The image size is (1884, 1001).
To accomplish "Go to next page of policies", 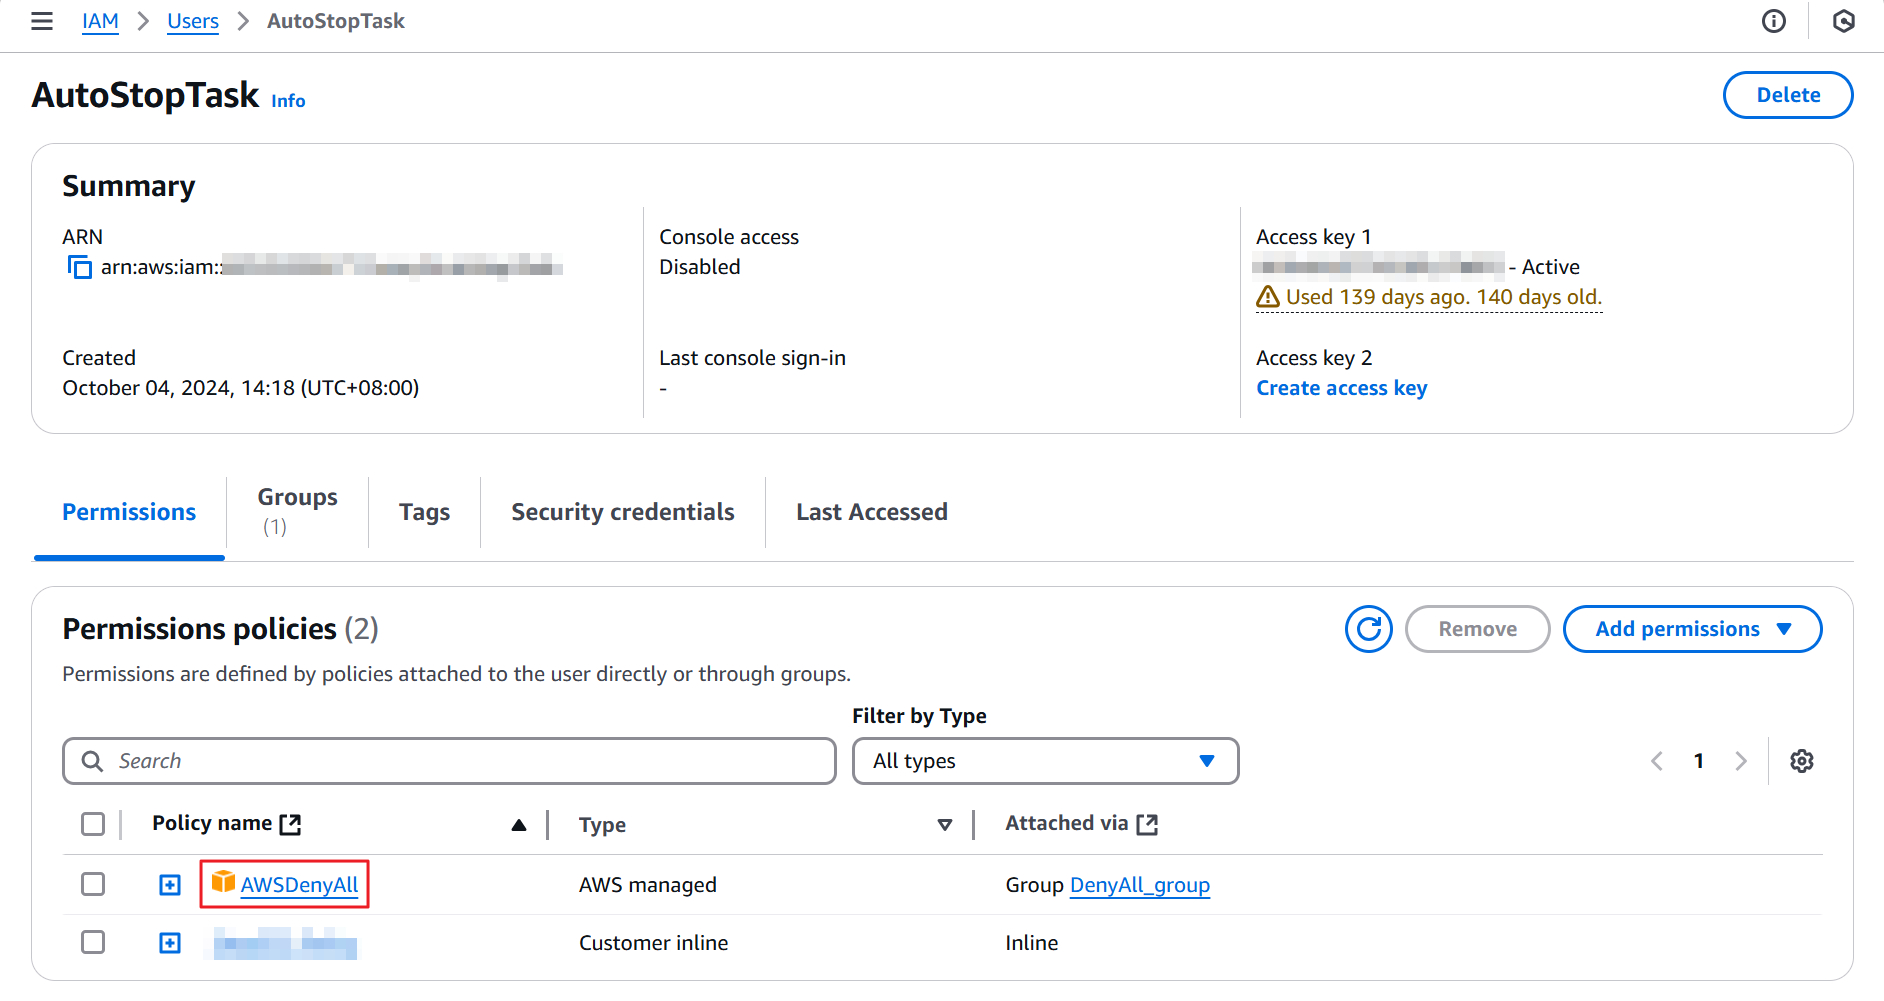I will click(1741, 761).
